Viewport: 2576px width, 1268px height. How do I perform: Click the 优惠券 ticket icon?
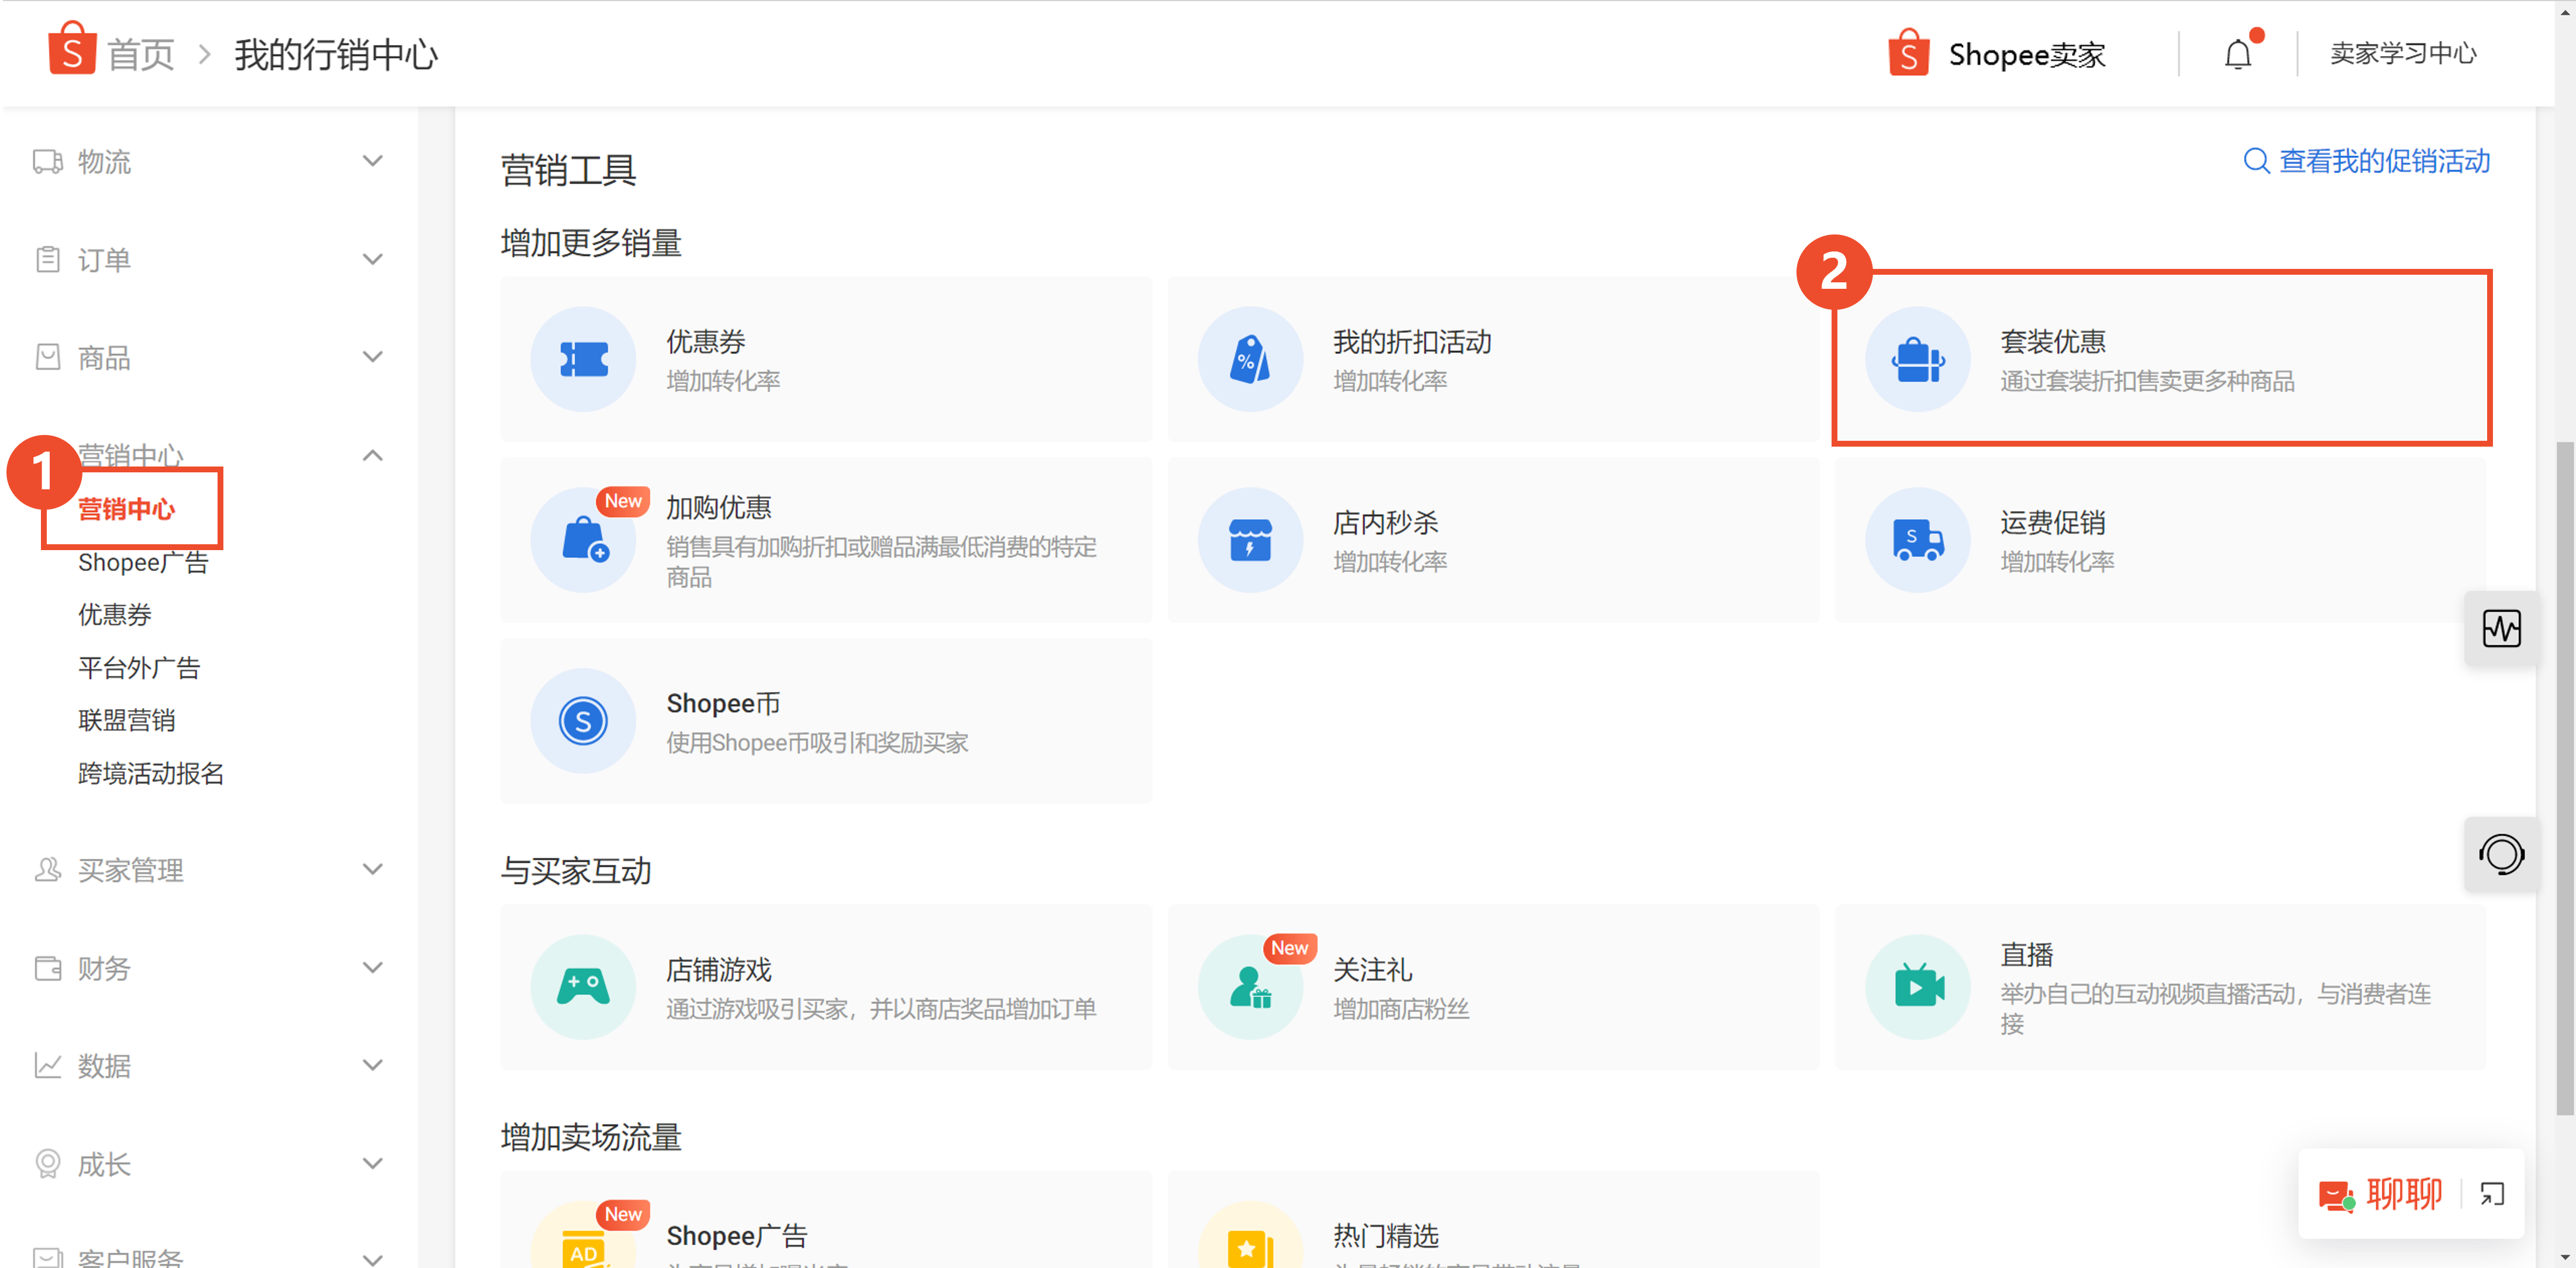[583, 359]
